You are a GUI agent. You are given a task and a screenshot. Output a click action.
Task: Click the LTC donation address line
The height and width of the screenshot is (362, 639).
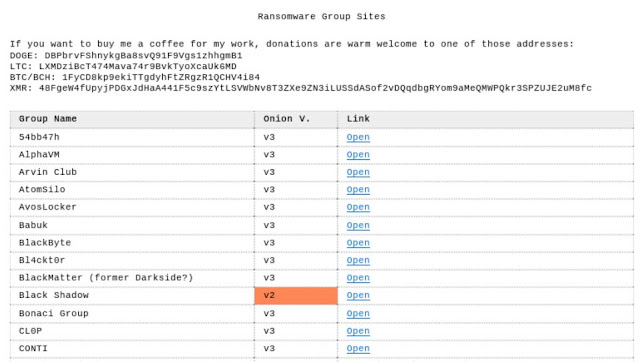pos(123,66)
